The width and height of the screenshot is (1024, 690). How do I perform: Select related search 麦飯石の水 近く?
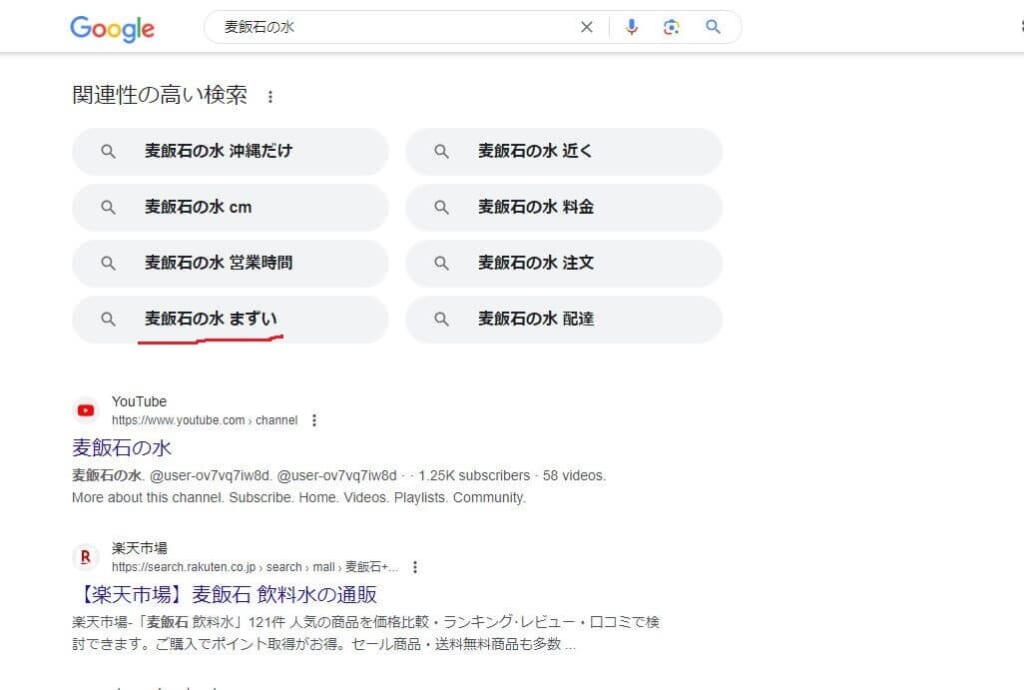(x=563, y=152)
